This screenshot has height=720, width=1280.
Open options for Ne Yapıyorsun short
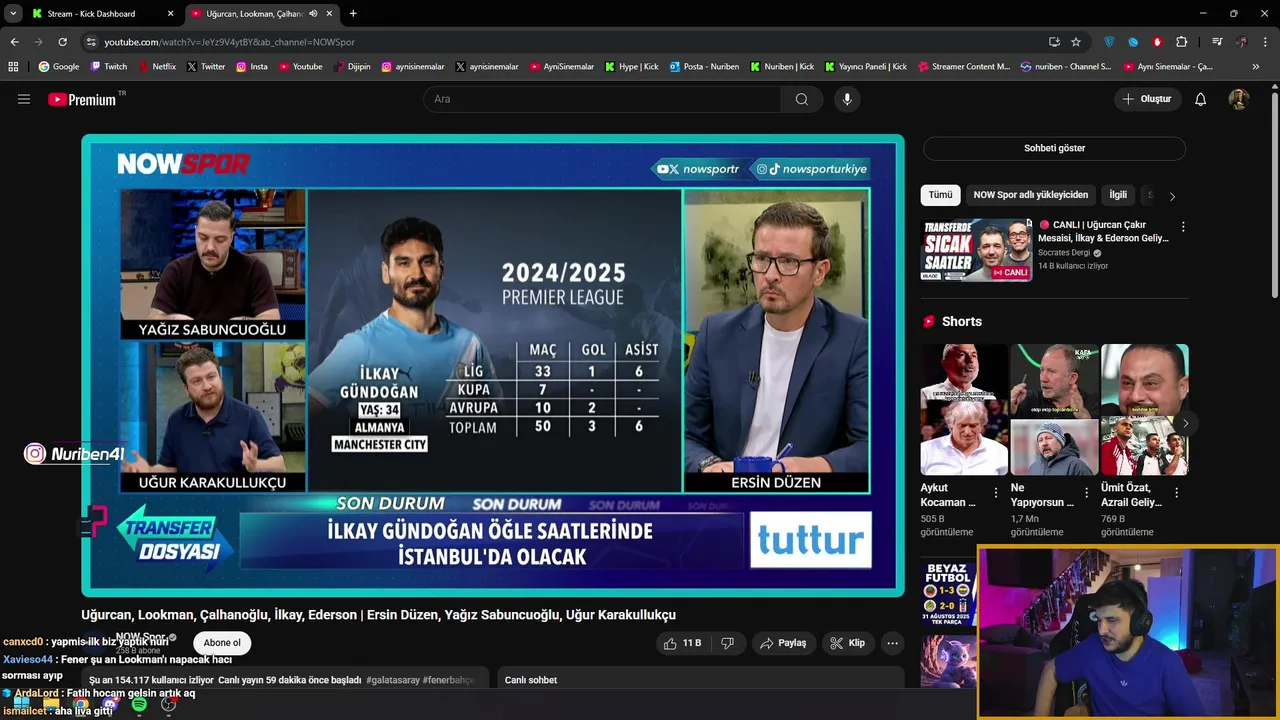[x=1087, y=493]
